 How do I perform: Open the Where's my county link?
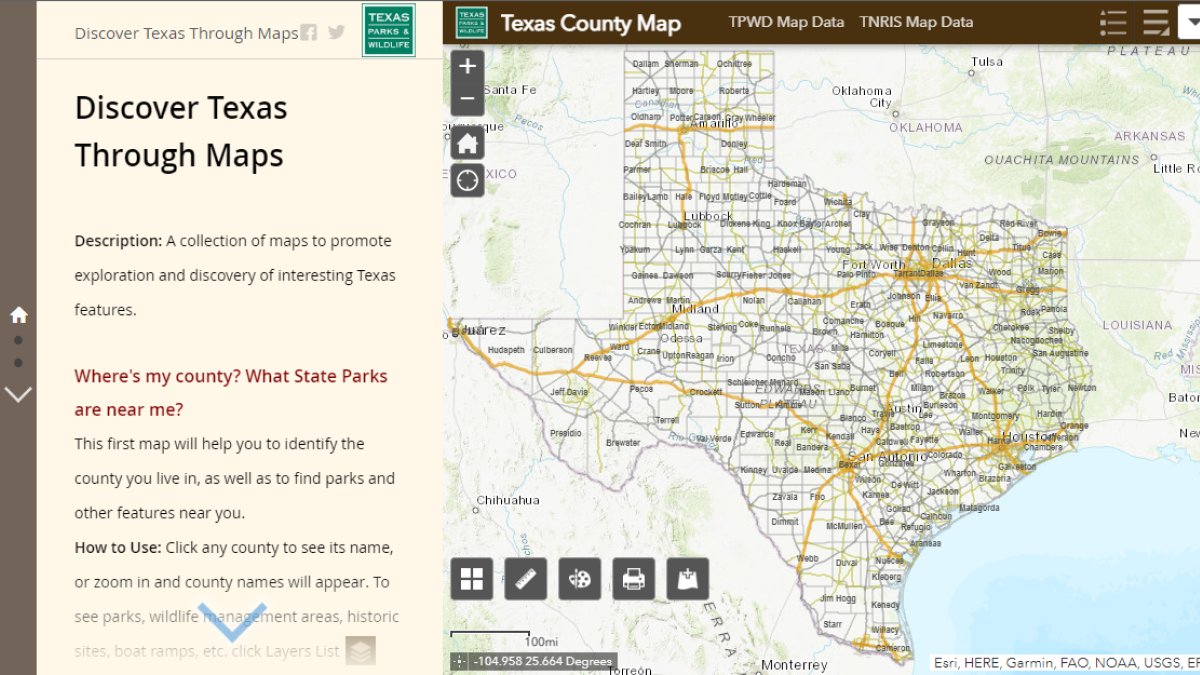[230, 375]
